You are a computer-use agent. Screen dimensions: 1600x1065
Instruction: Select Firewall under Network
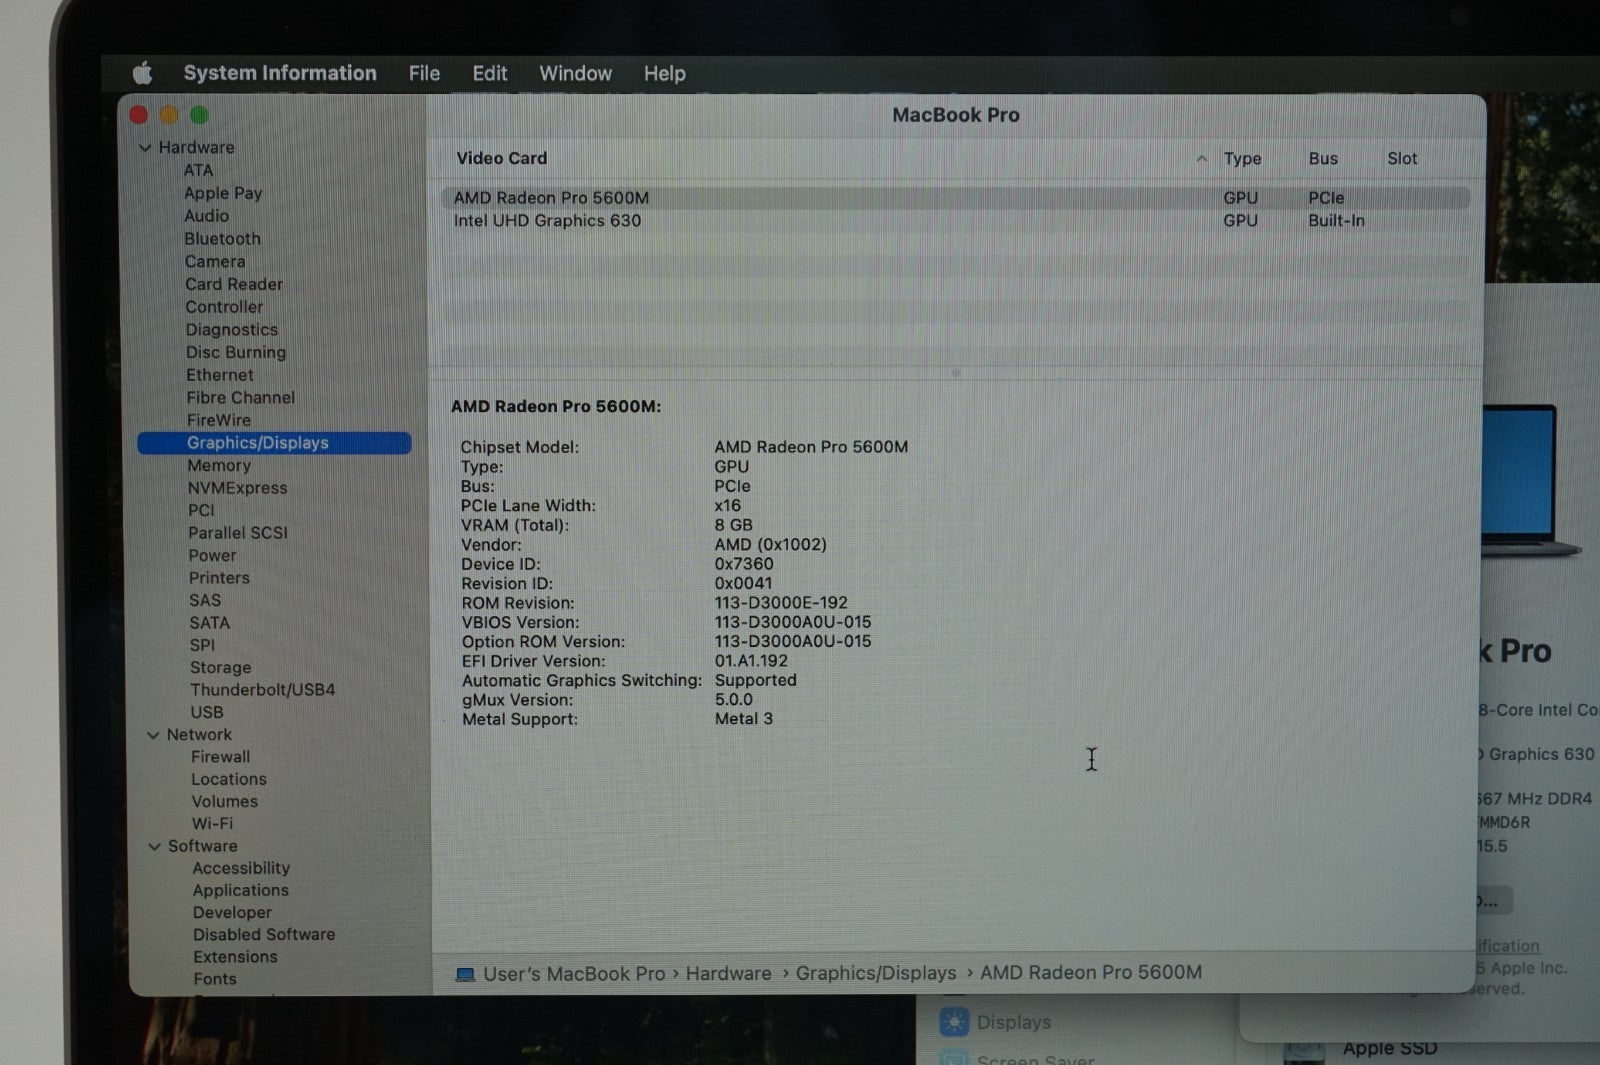[221, 757]
